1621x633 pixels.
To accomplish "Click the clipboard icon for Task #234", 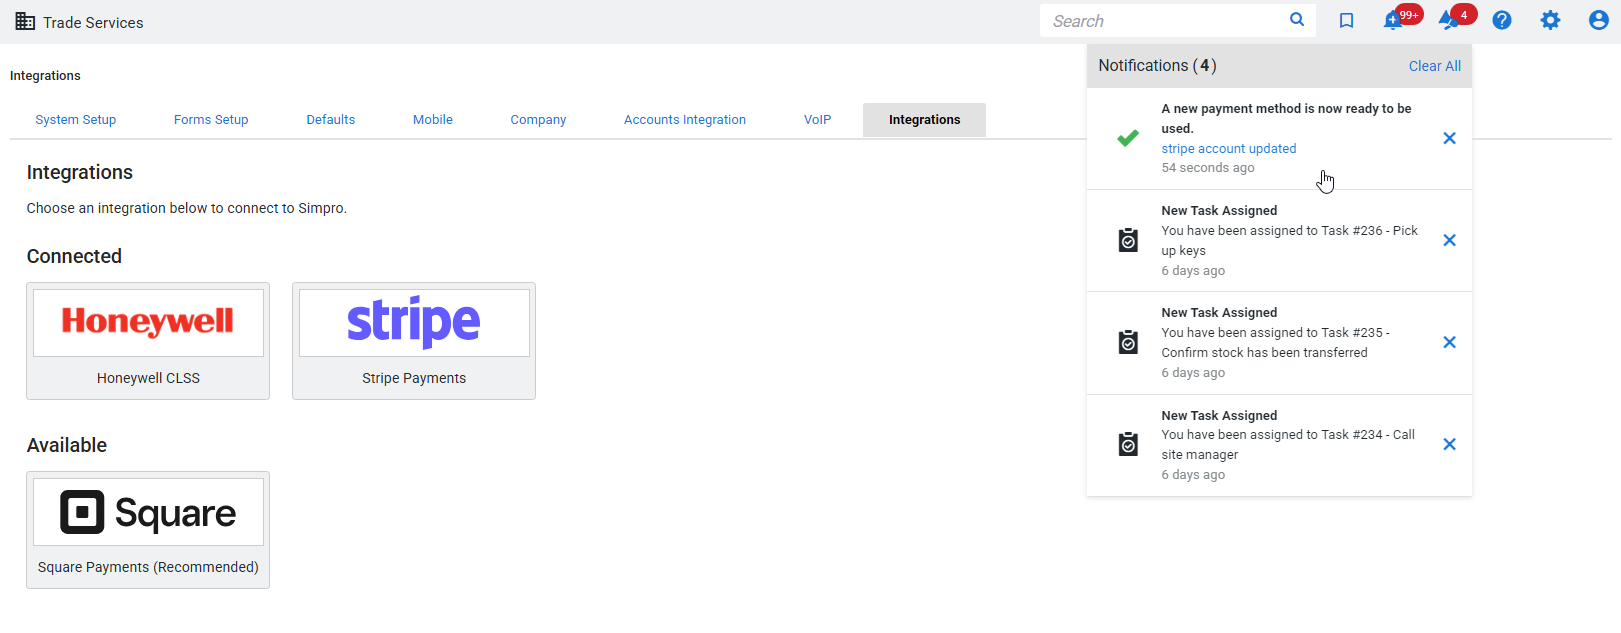I will click(x=1128, y=444).
